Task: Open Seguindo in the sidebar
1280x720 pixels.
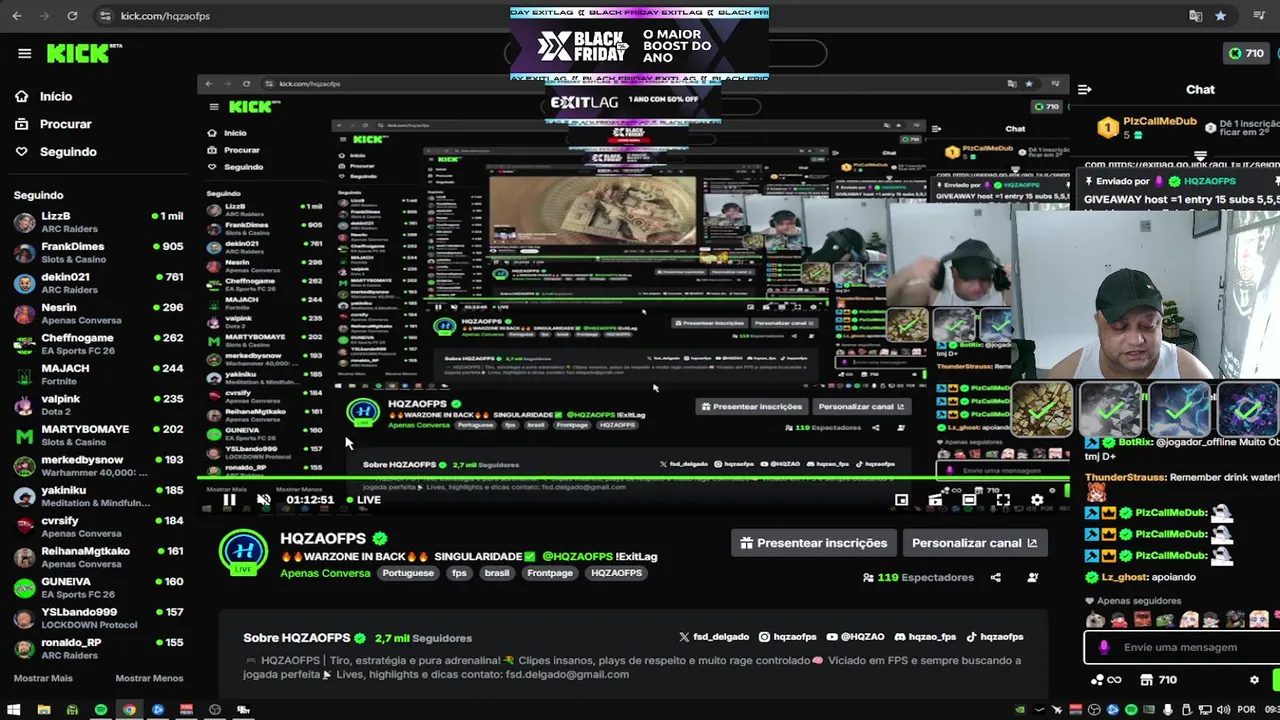Action: tap(55, 152)
